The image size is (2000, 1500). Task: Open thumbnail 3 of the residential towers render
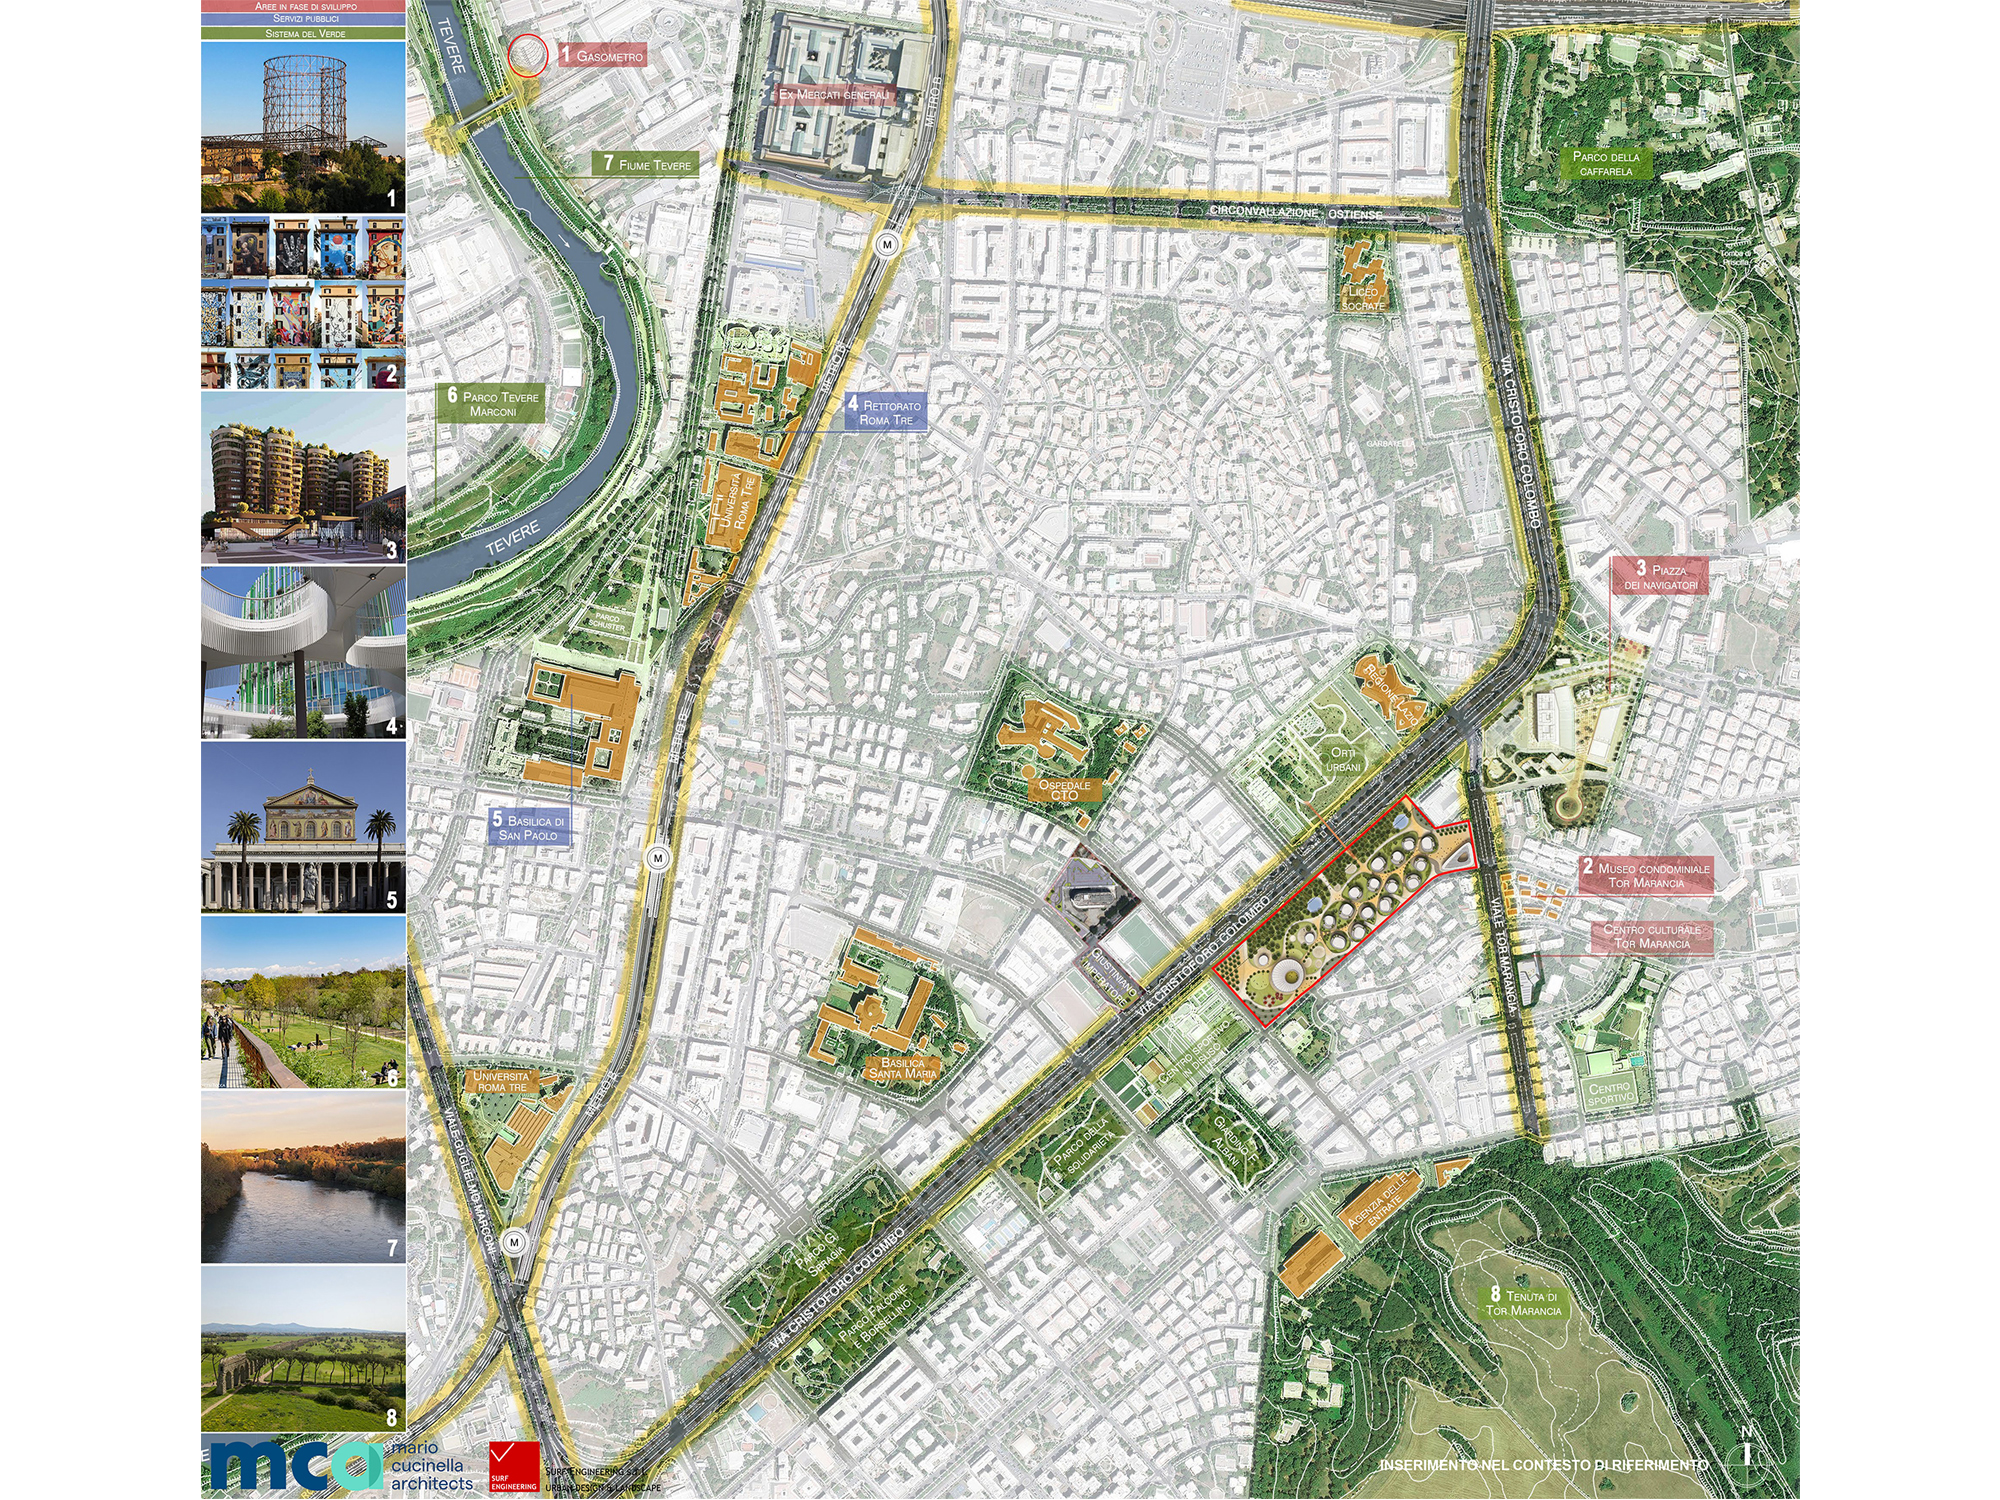303,477
